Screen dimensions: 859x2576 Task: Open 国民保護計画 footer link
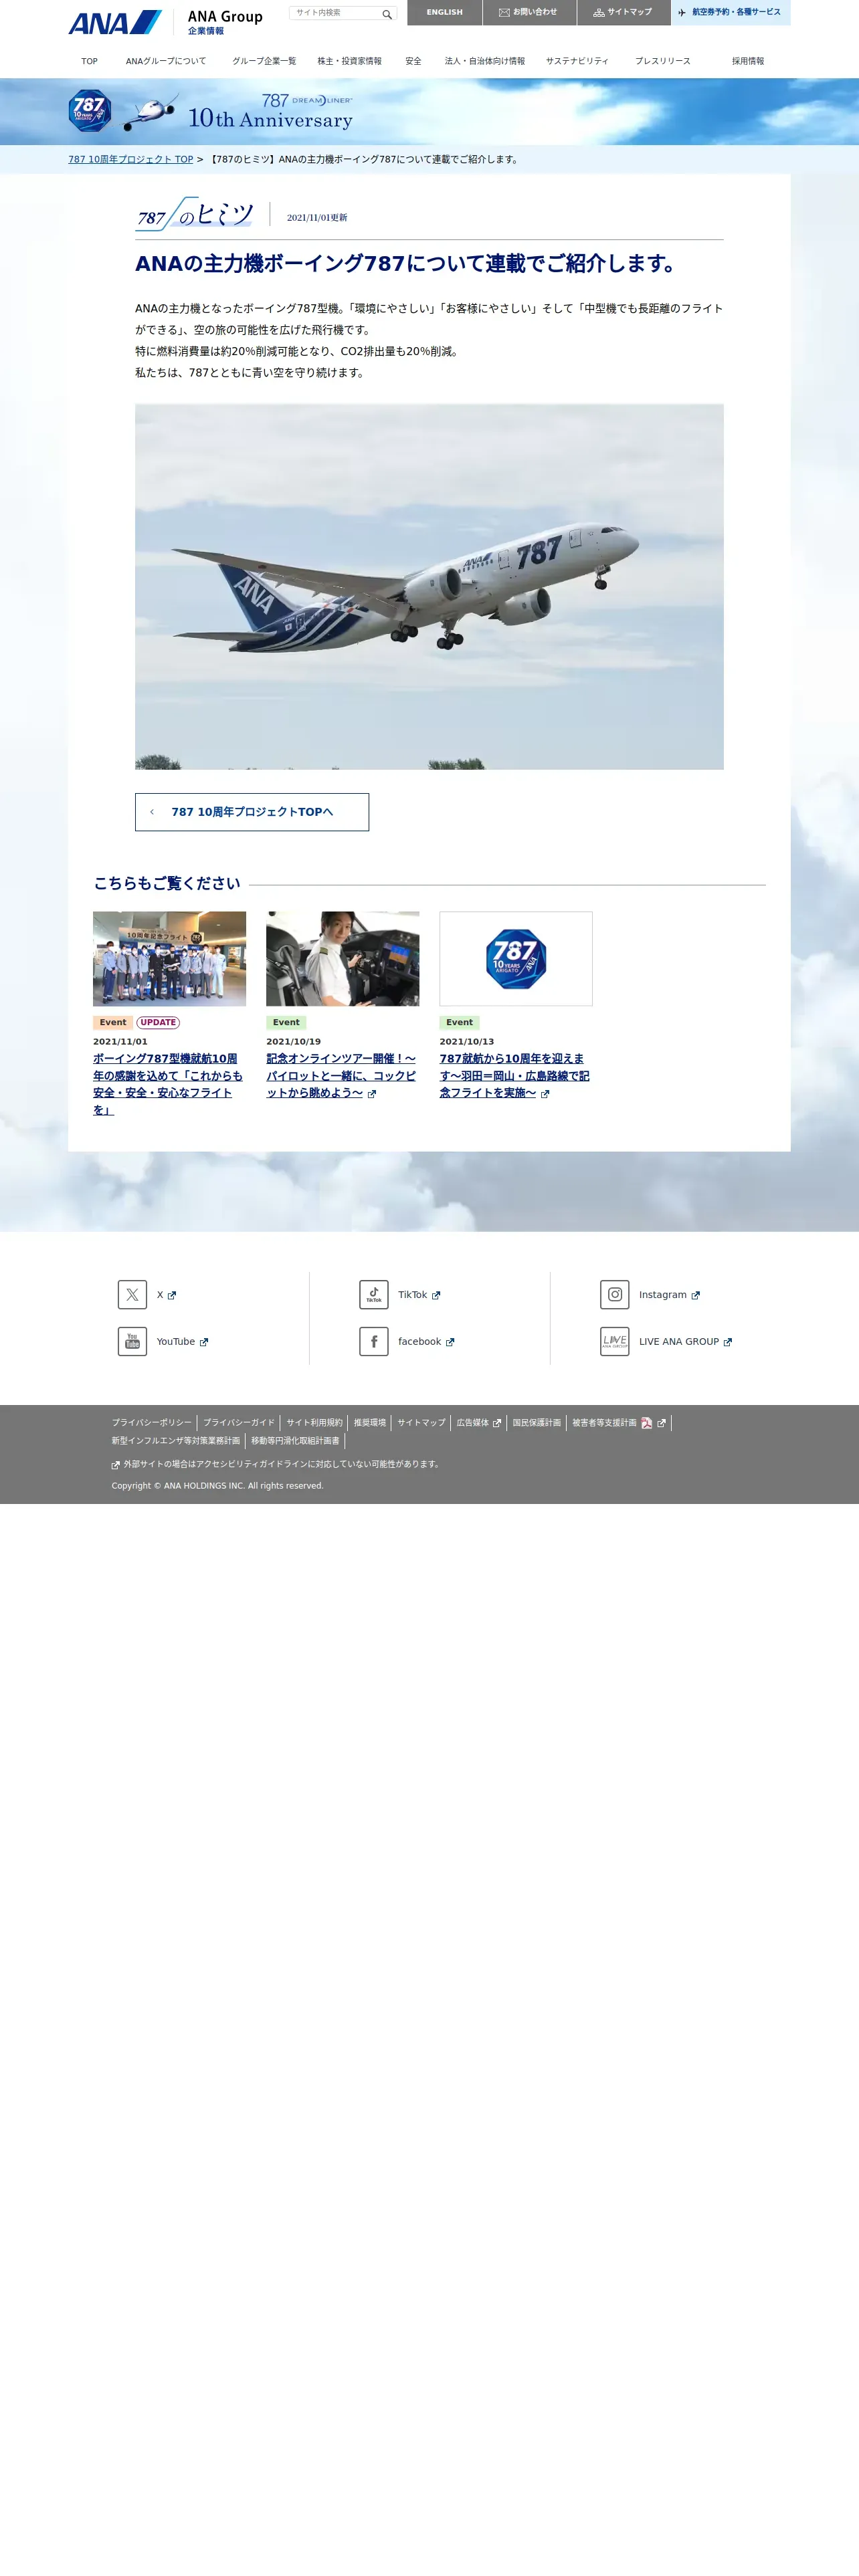point(537,1423)
